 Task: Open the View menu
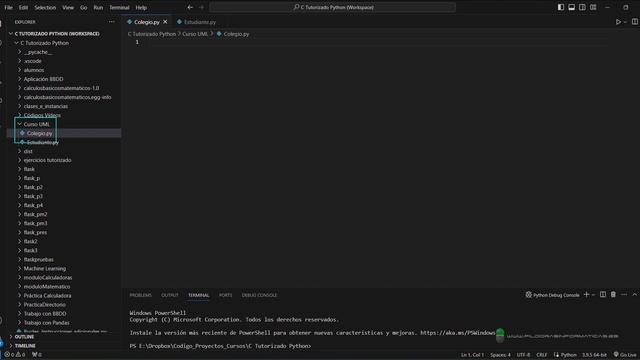[x=68, y=7]
